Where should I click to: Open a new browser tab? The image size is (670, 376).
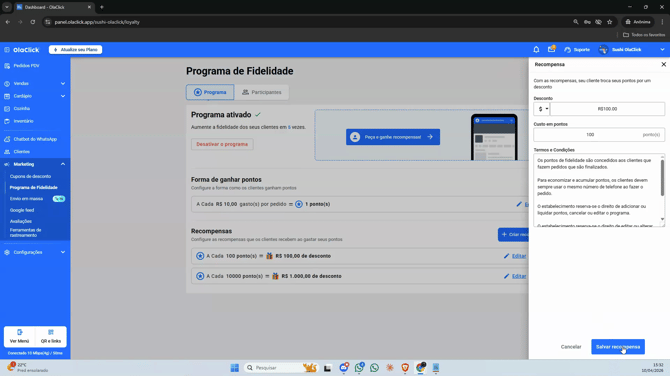pyautogui.click(x=102, y=7)
